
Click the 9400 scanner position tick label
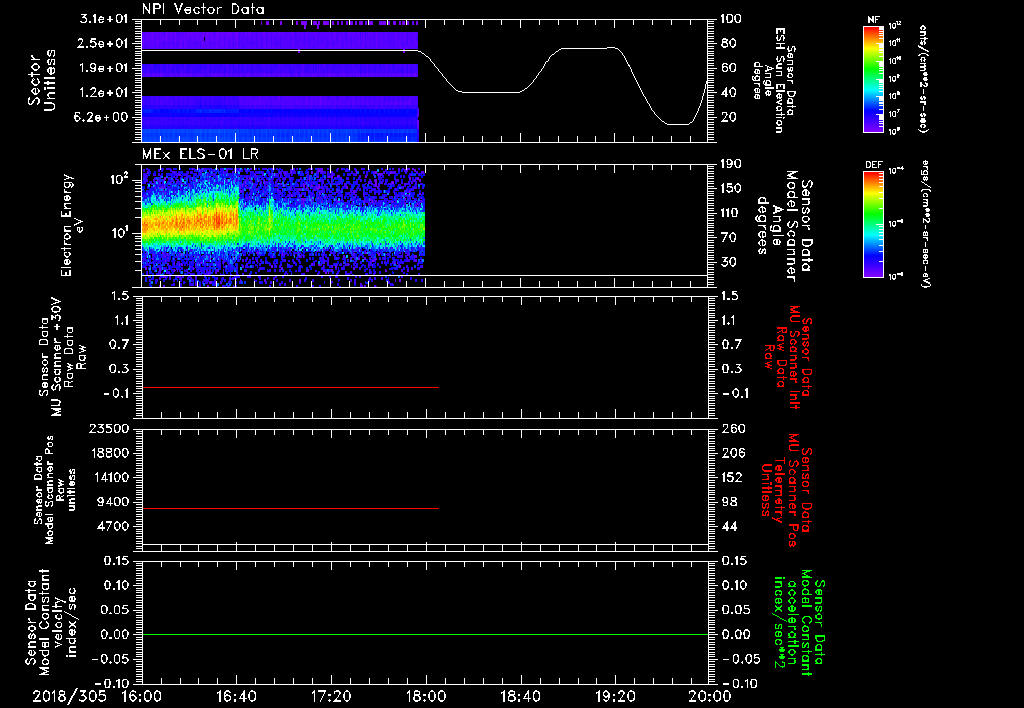(x=112, y=502)
